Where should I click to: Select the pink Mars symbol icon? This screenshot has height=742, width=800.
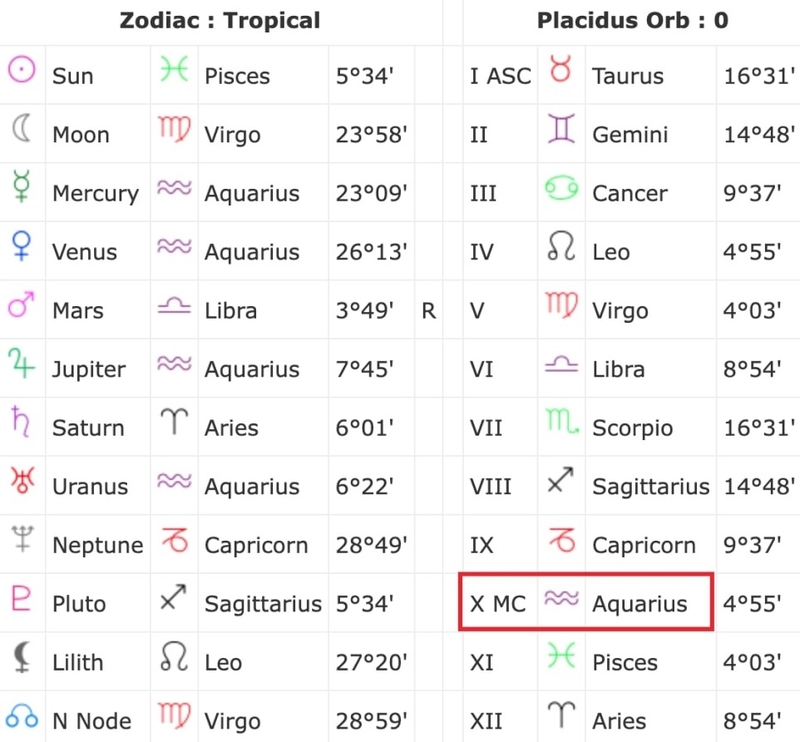(21, 305)
